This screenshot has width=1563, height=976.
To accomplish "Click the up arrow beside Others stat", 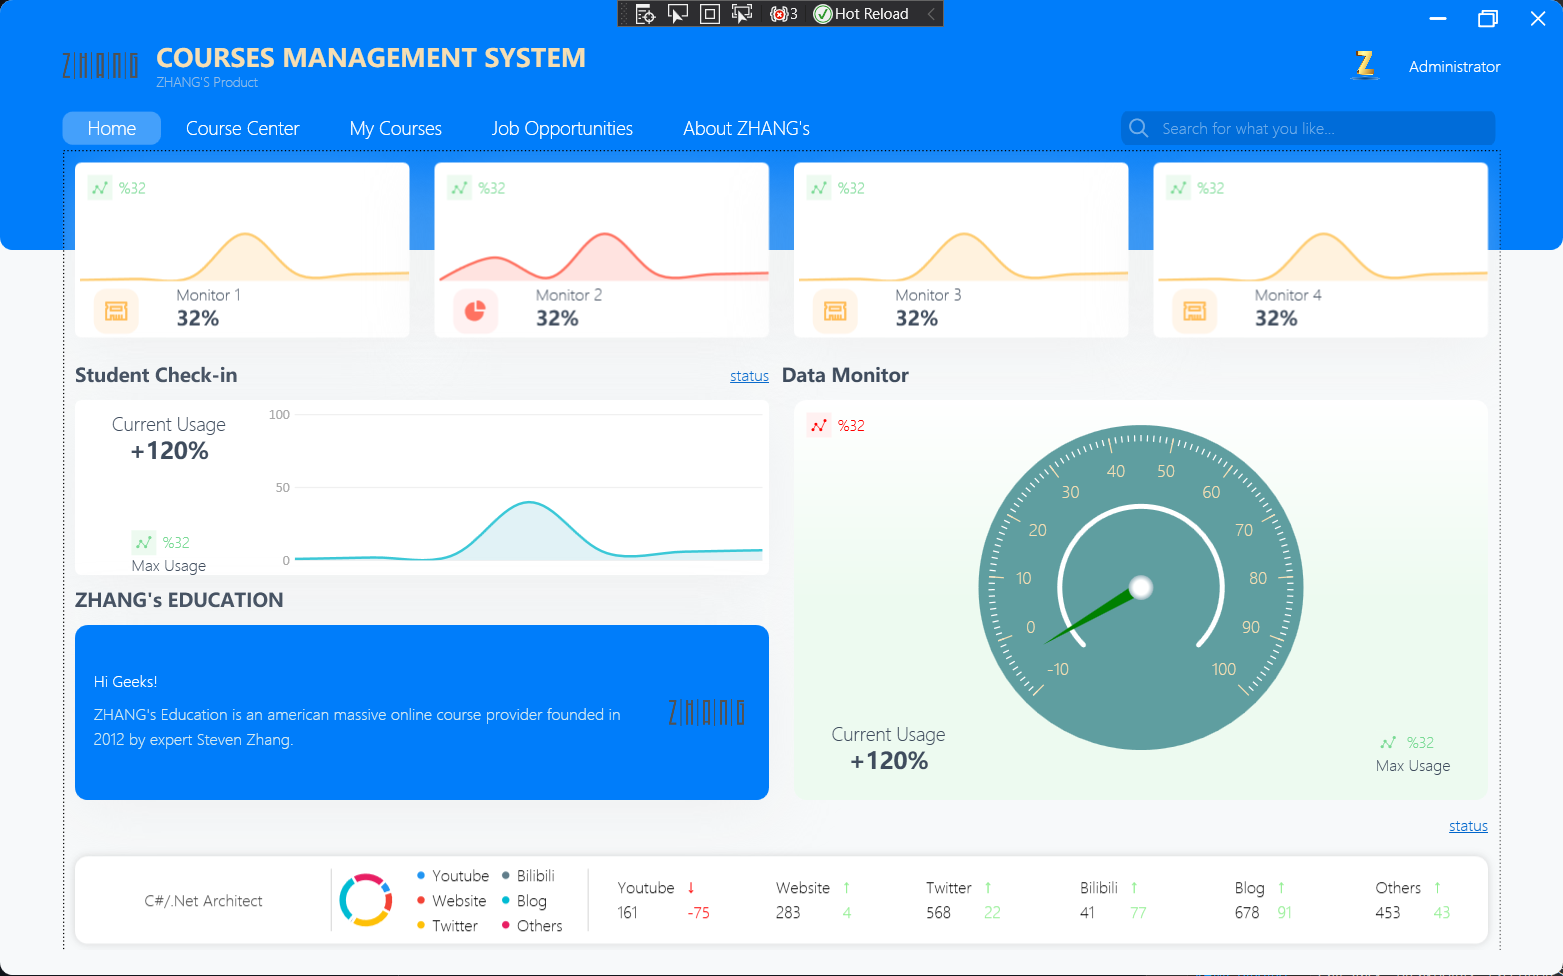I will (x=1437, y=888).
